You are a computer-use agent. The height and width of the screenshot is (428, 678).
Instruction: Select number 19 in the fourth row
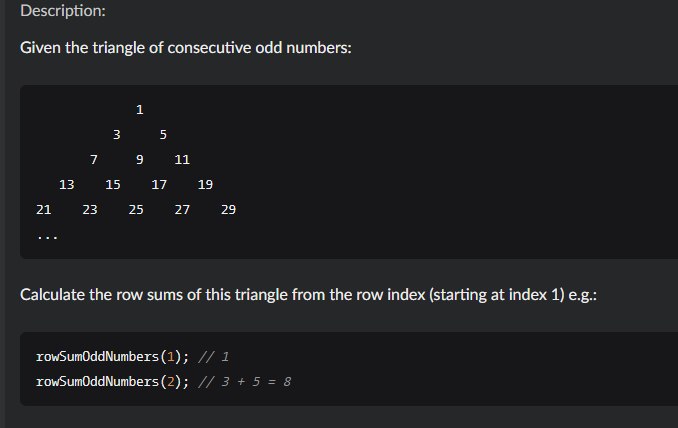pyautogui.click(x=205, y=184)
